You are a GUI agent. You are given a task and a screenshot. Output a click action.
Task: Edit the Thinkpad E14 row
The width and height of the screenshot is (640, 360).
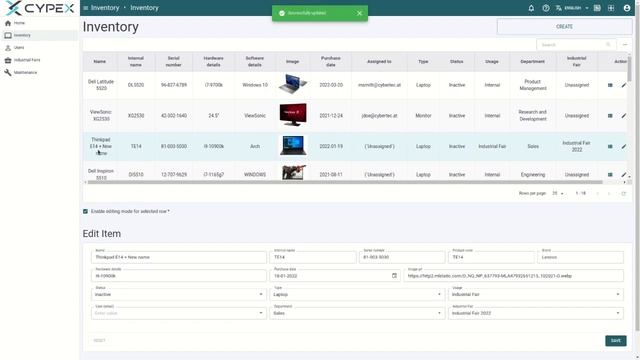(624, 146)
